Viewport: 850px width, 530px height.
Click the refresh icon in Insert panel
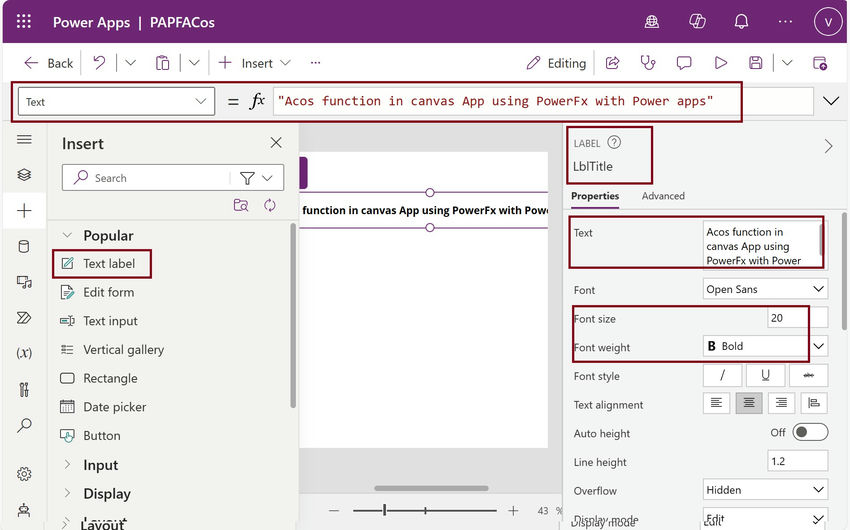click(269, 205)
